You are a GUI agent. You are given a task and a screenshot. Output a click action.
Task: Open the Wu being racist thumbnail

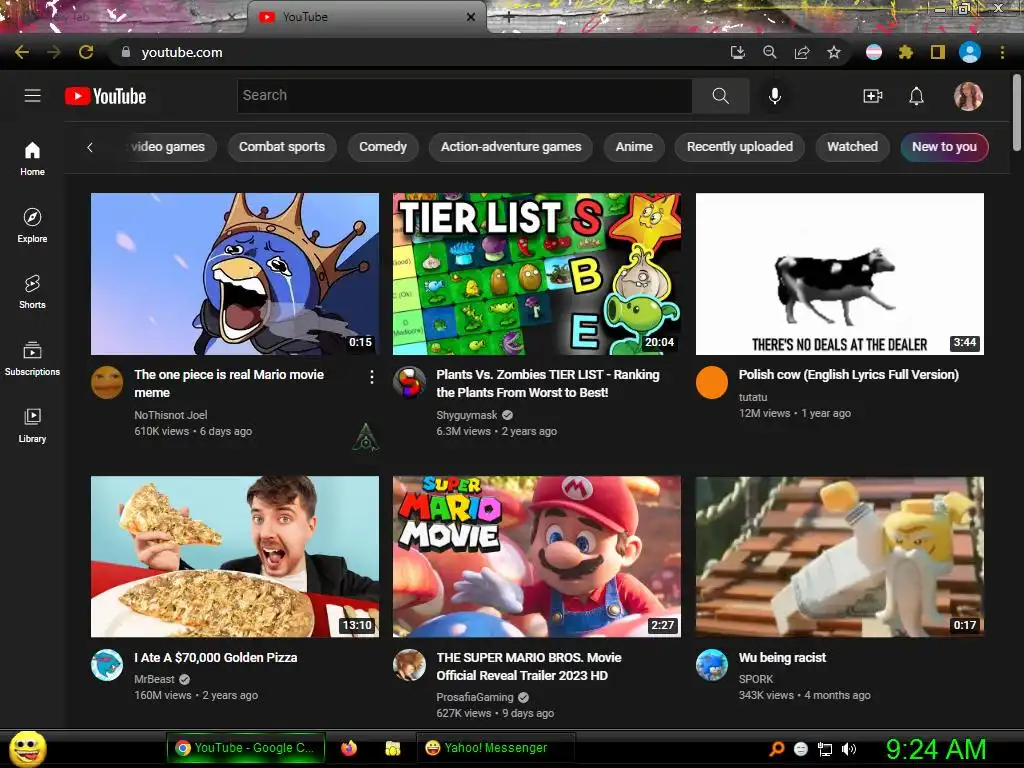coord(840,556)
